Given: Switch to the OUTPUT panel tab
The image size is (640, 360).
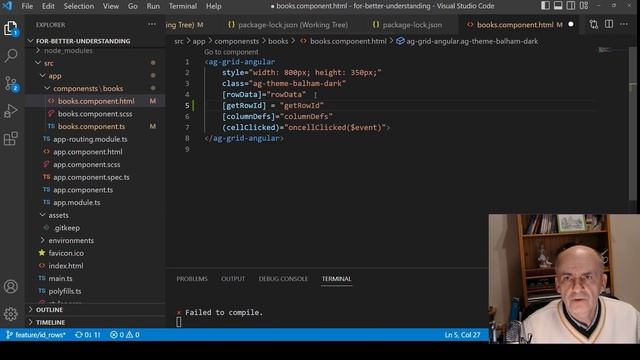Looking at the screenshot, I should (233, 279).
